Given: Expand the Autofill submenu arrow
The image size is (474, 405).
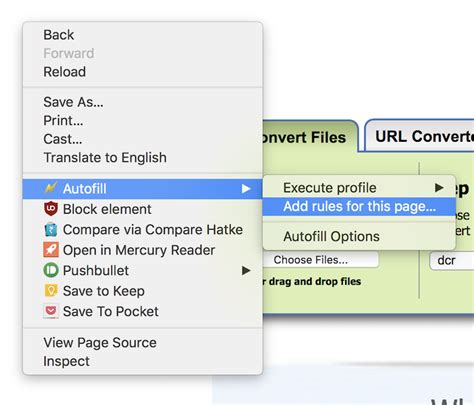Looking at the screenshot, I should (246, 189).
